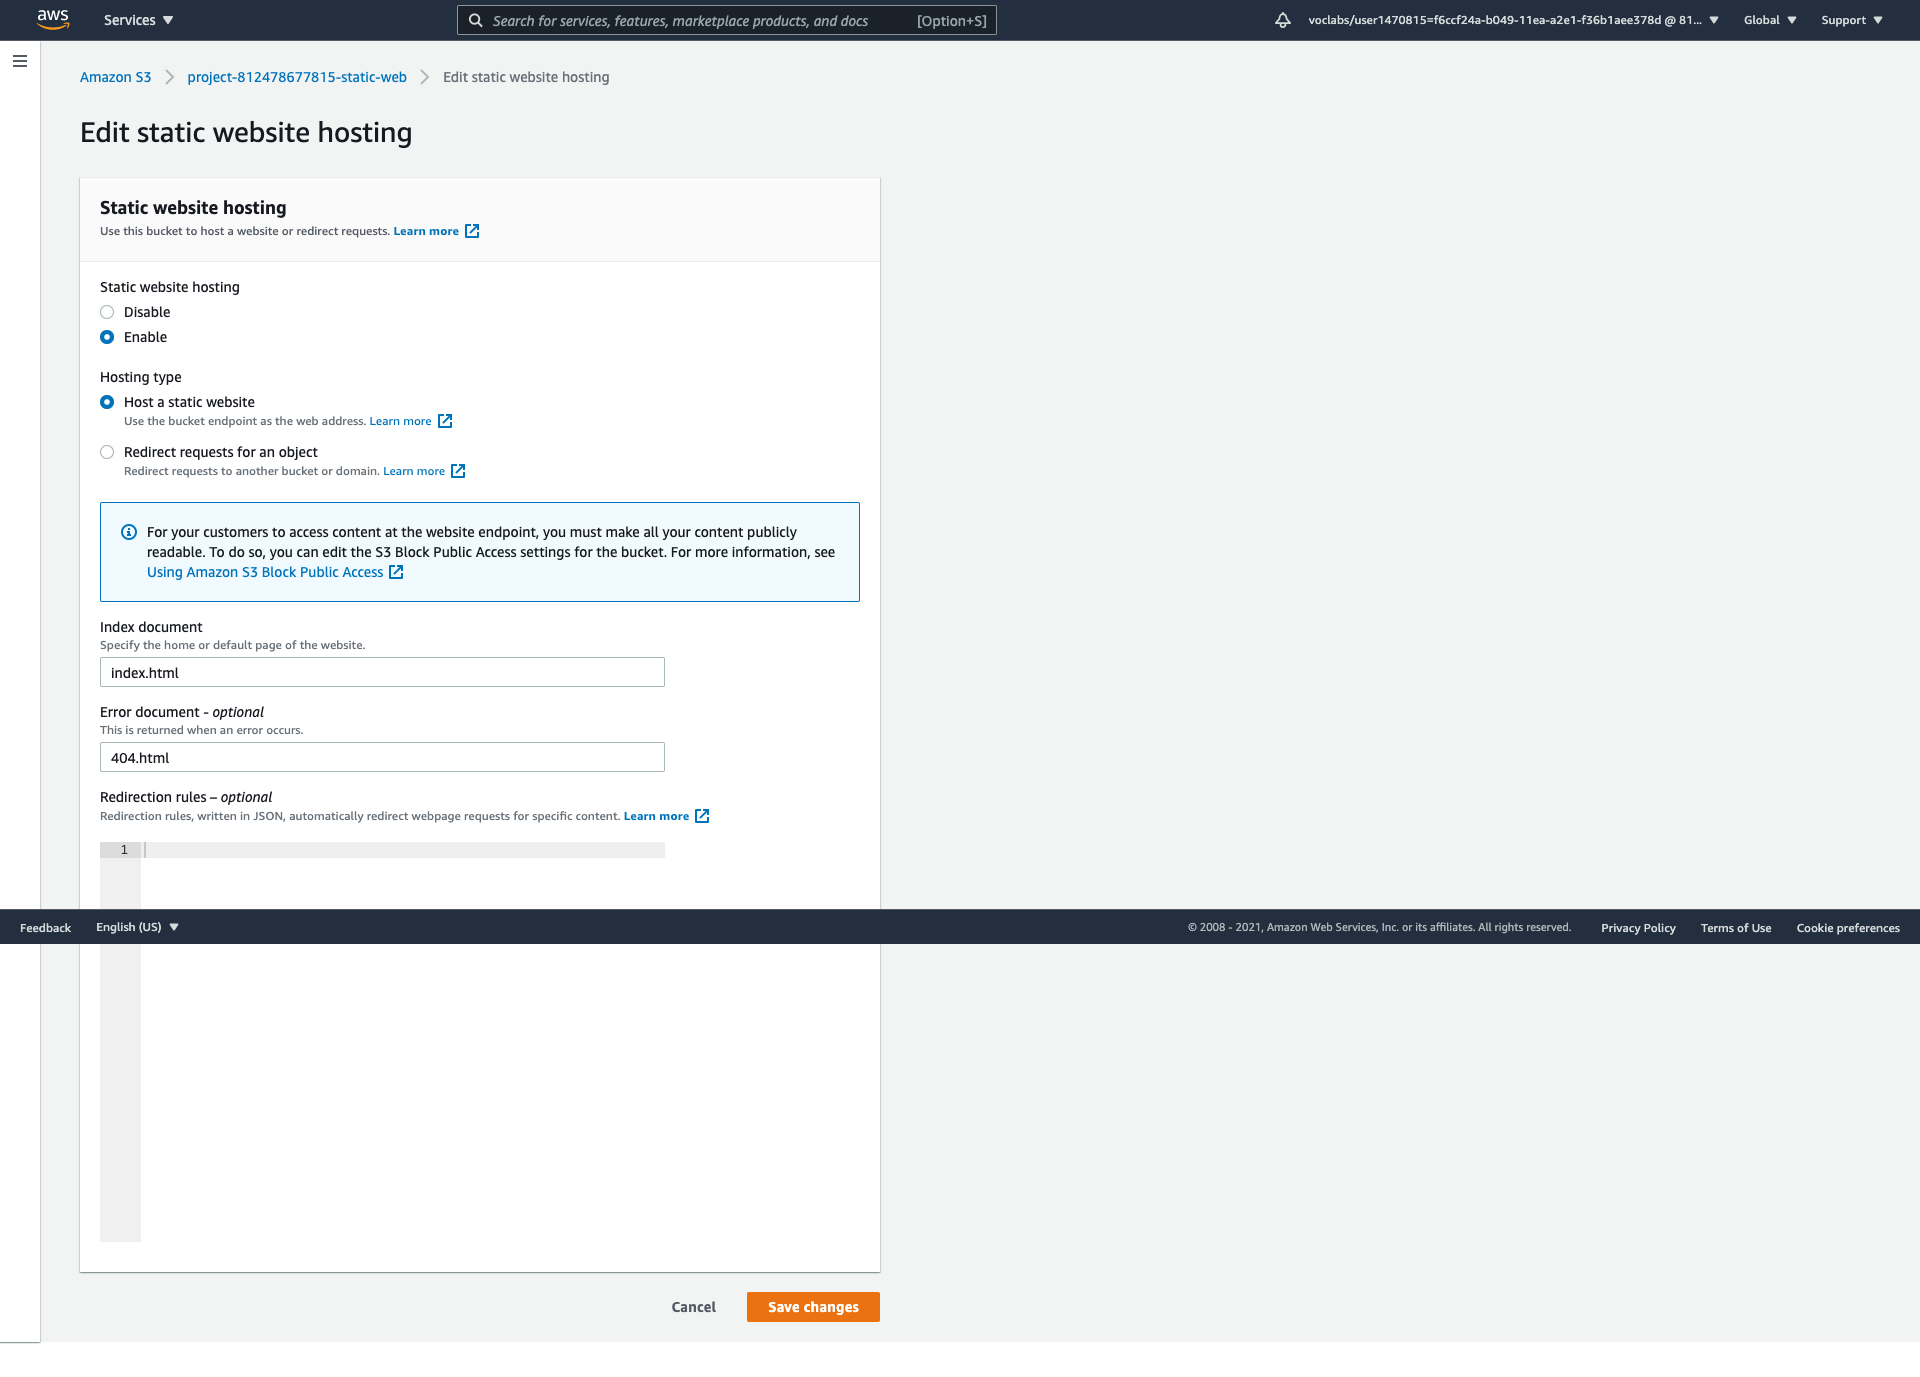Screen dimensions: 1920x1377
Task: Go to Amazon S3 breadcrumb
Action: [115, 77]
